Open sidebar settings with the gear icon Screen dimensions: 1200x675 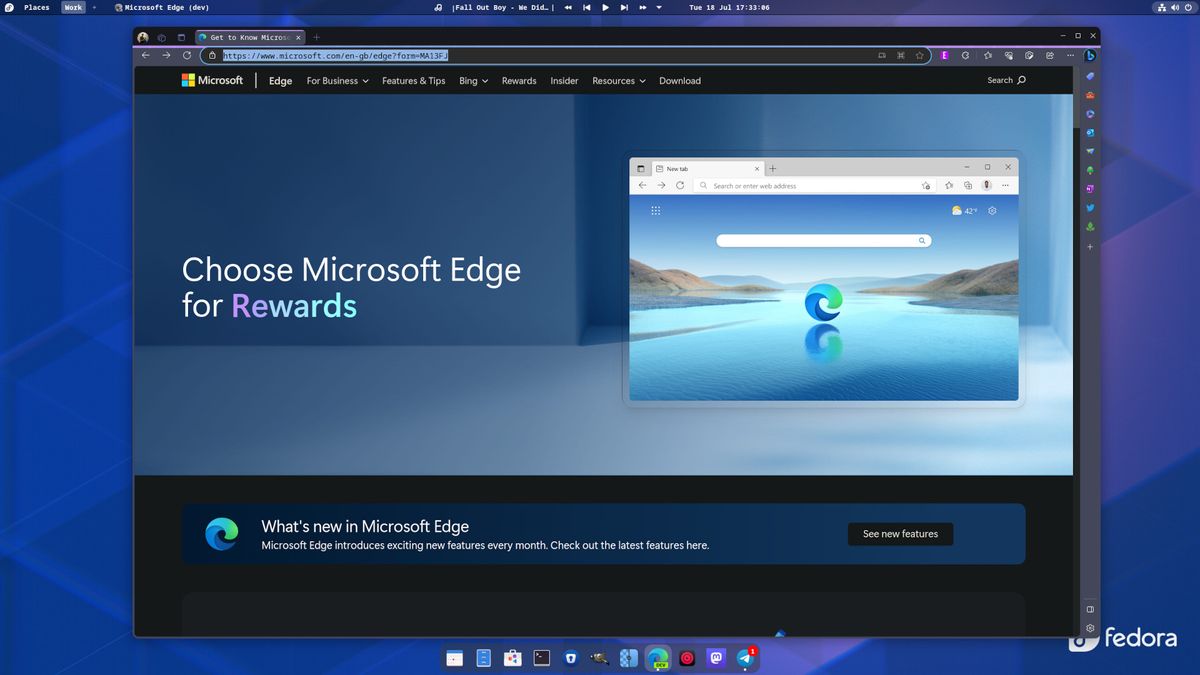(x=1089, y=628)
